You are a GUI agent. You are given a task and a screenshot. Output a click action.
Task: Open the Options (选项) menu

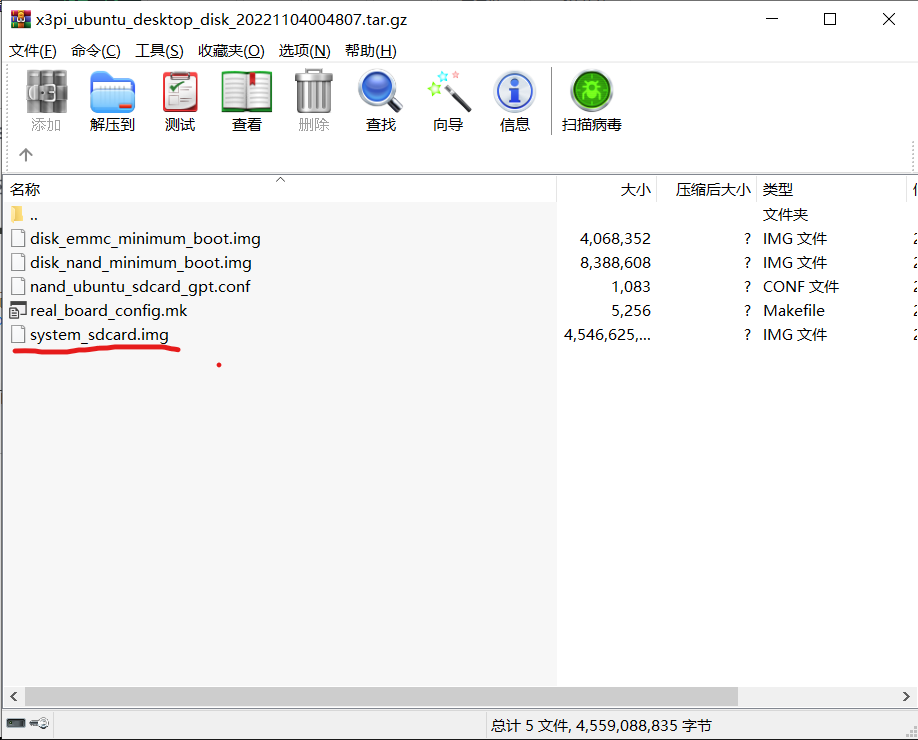click(304, 51)
